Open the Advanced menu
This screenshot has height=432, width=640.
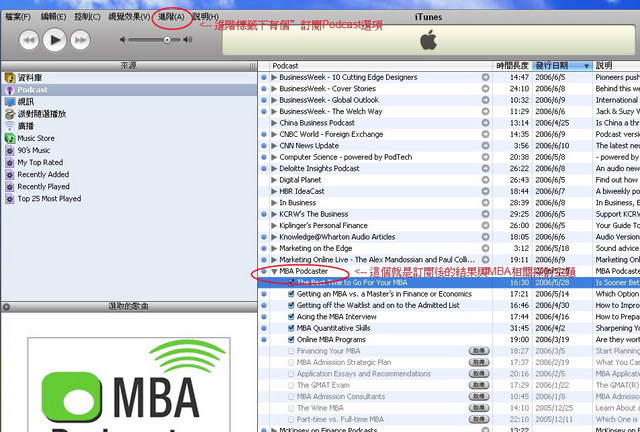coord(171,17)
